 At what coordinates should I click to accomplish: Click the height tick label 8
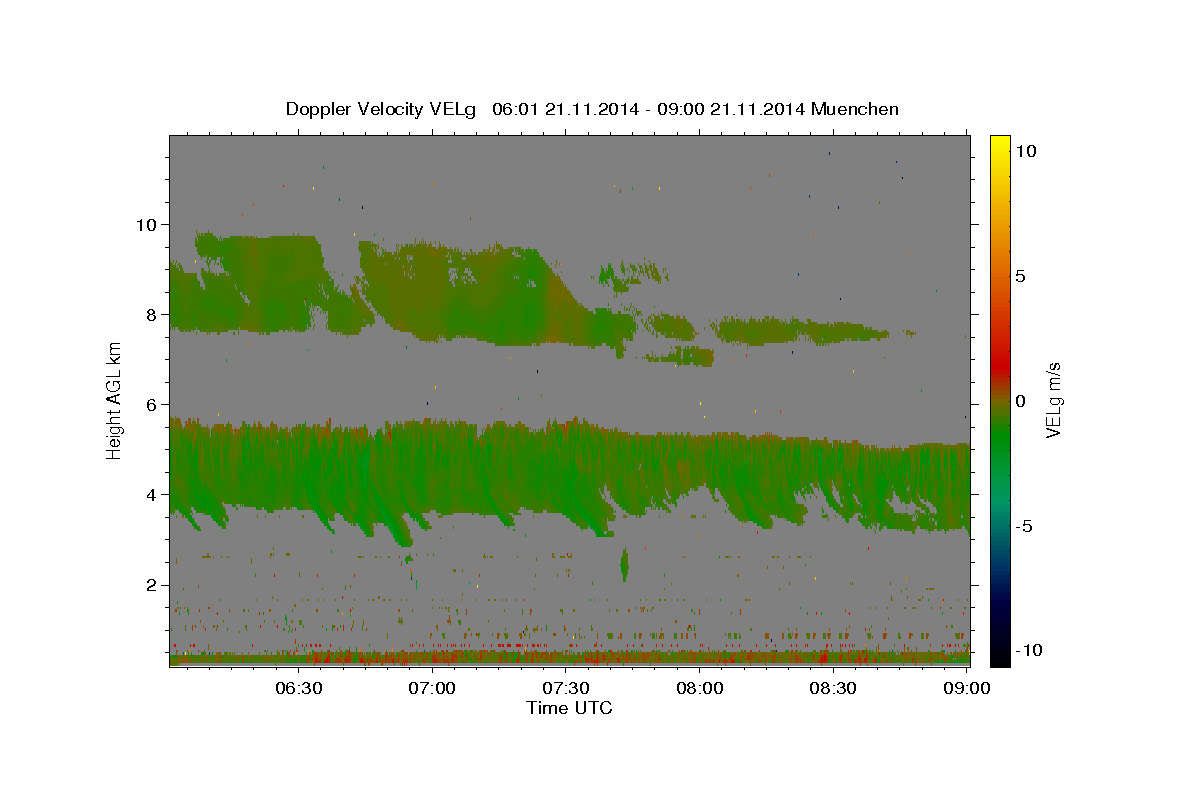pos(154,314)
